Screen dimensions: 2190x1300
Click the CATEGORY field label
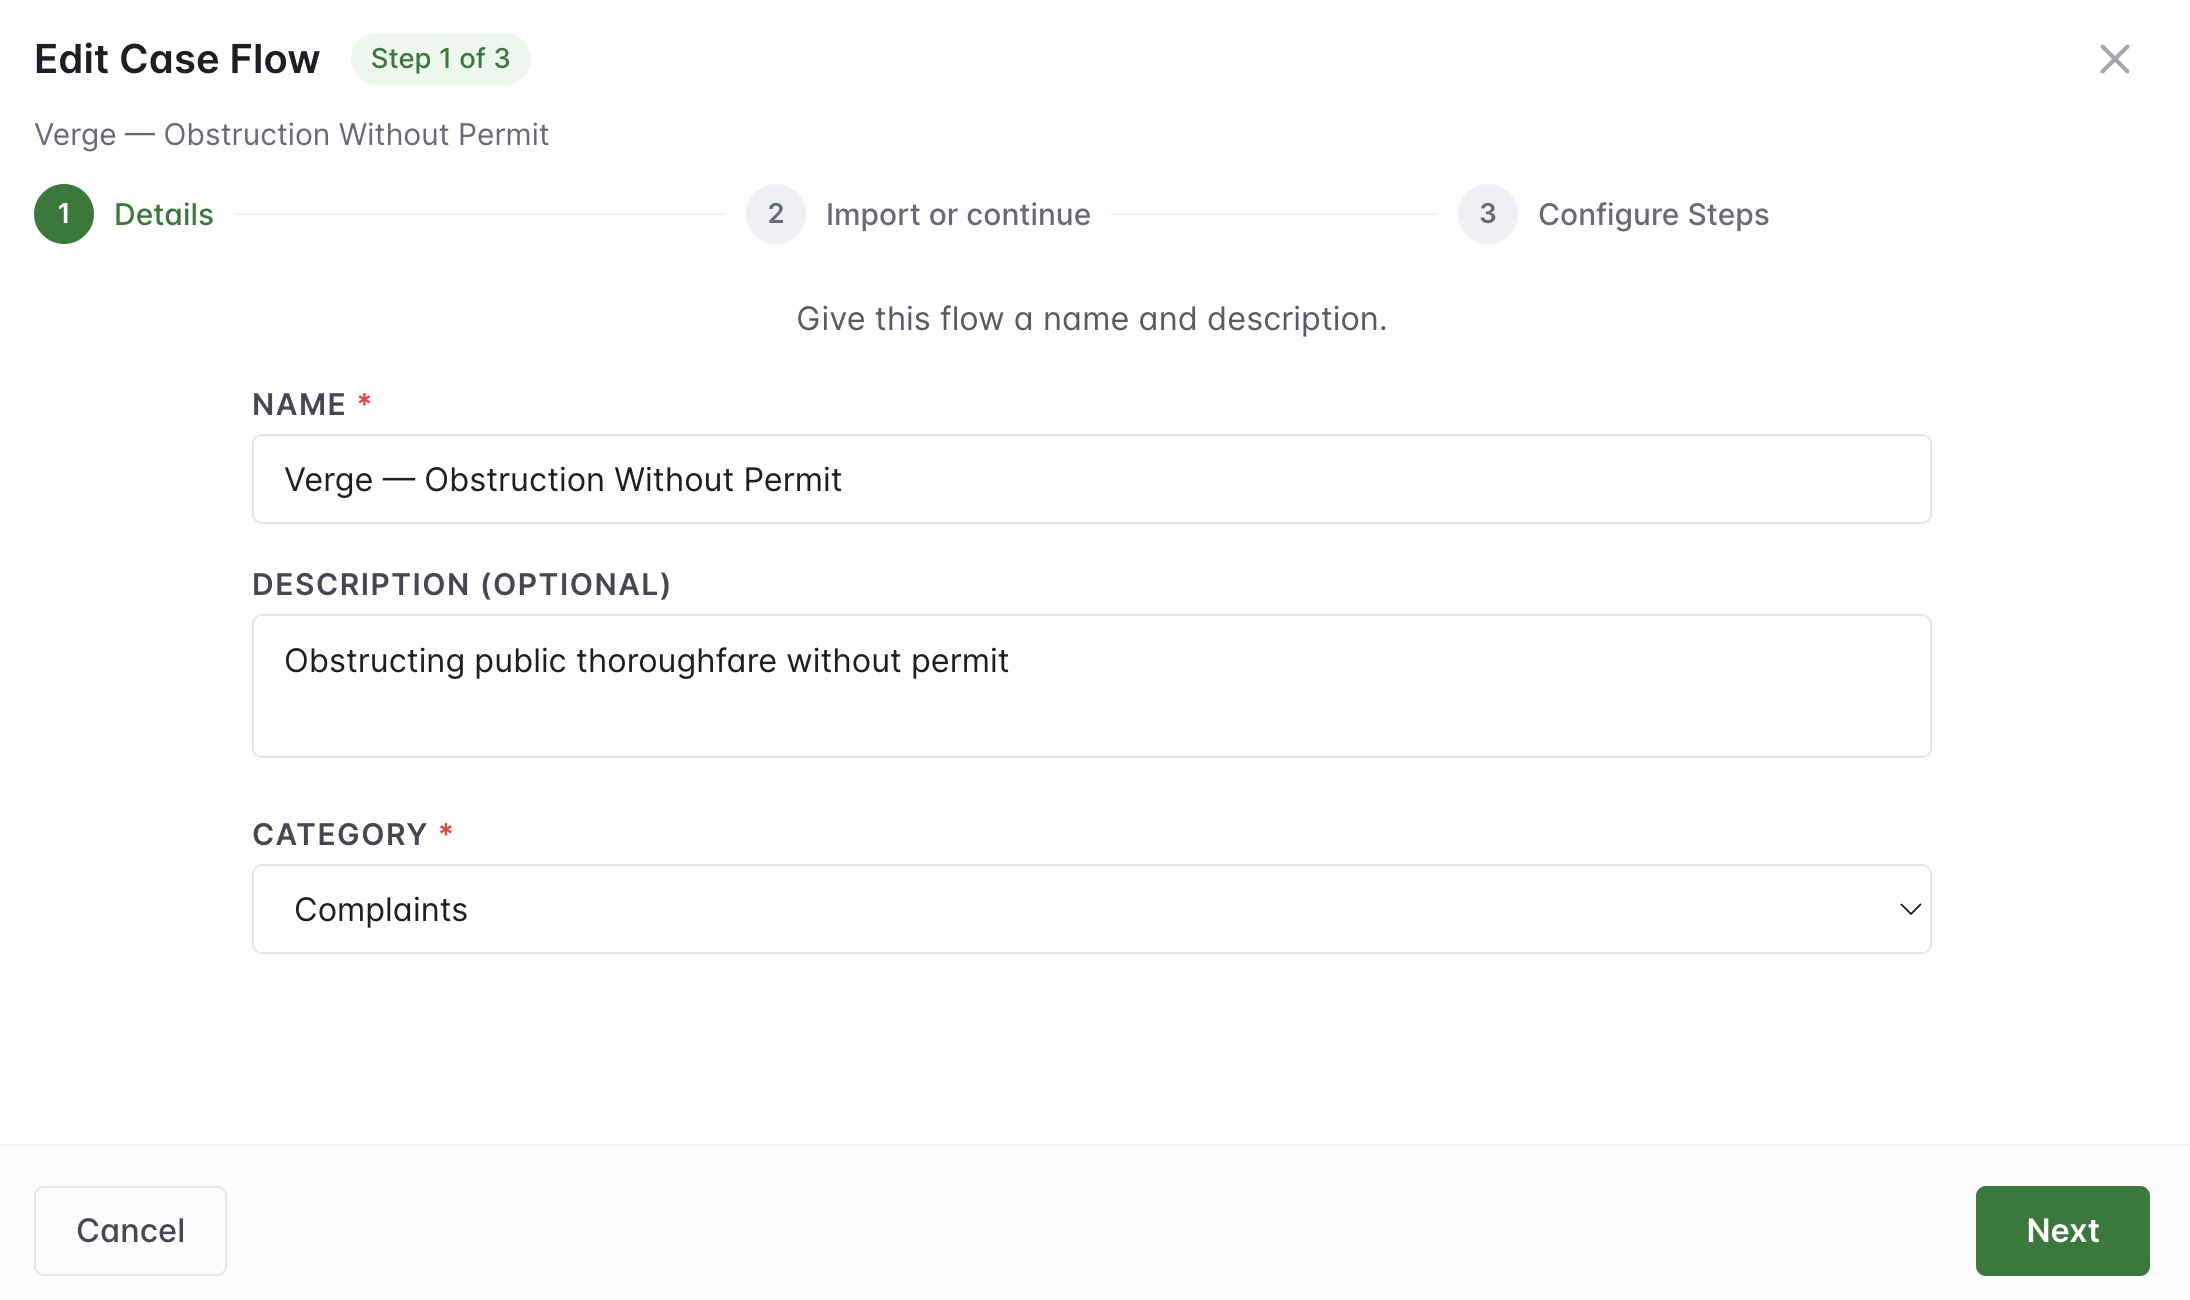click(x=340, y=835)
